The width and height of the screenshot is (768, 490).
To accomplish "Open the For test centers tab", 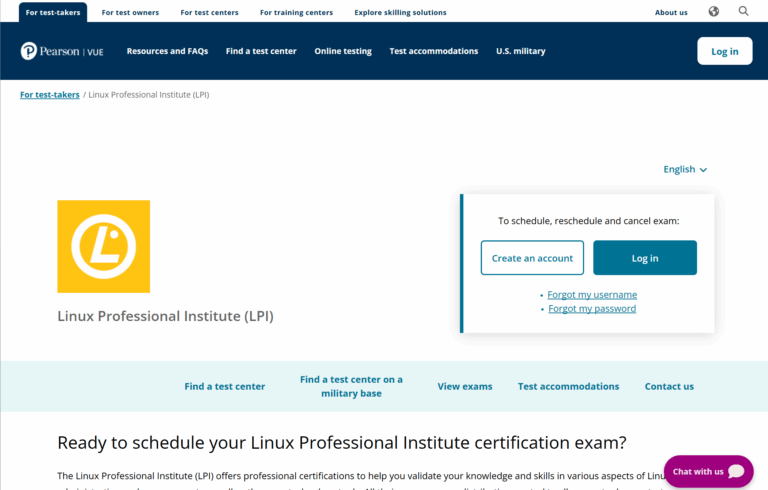I will (x=209, y=12).
